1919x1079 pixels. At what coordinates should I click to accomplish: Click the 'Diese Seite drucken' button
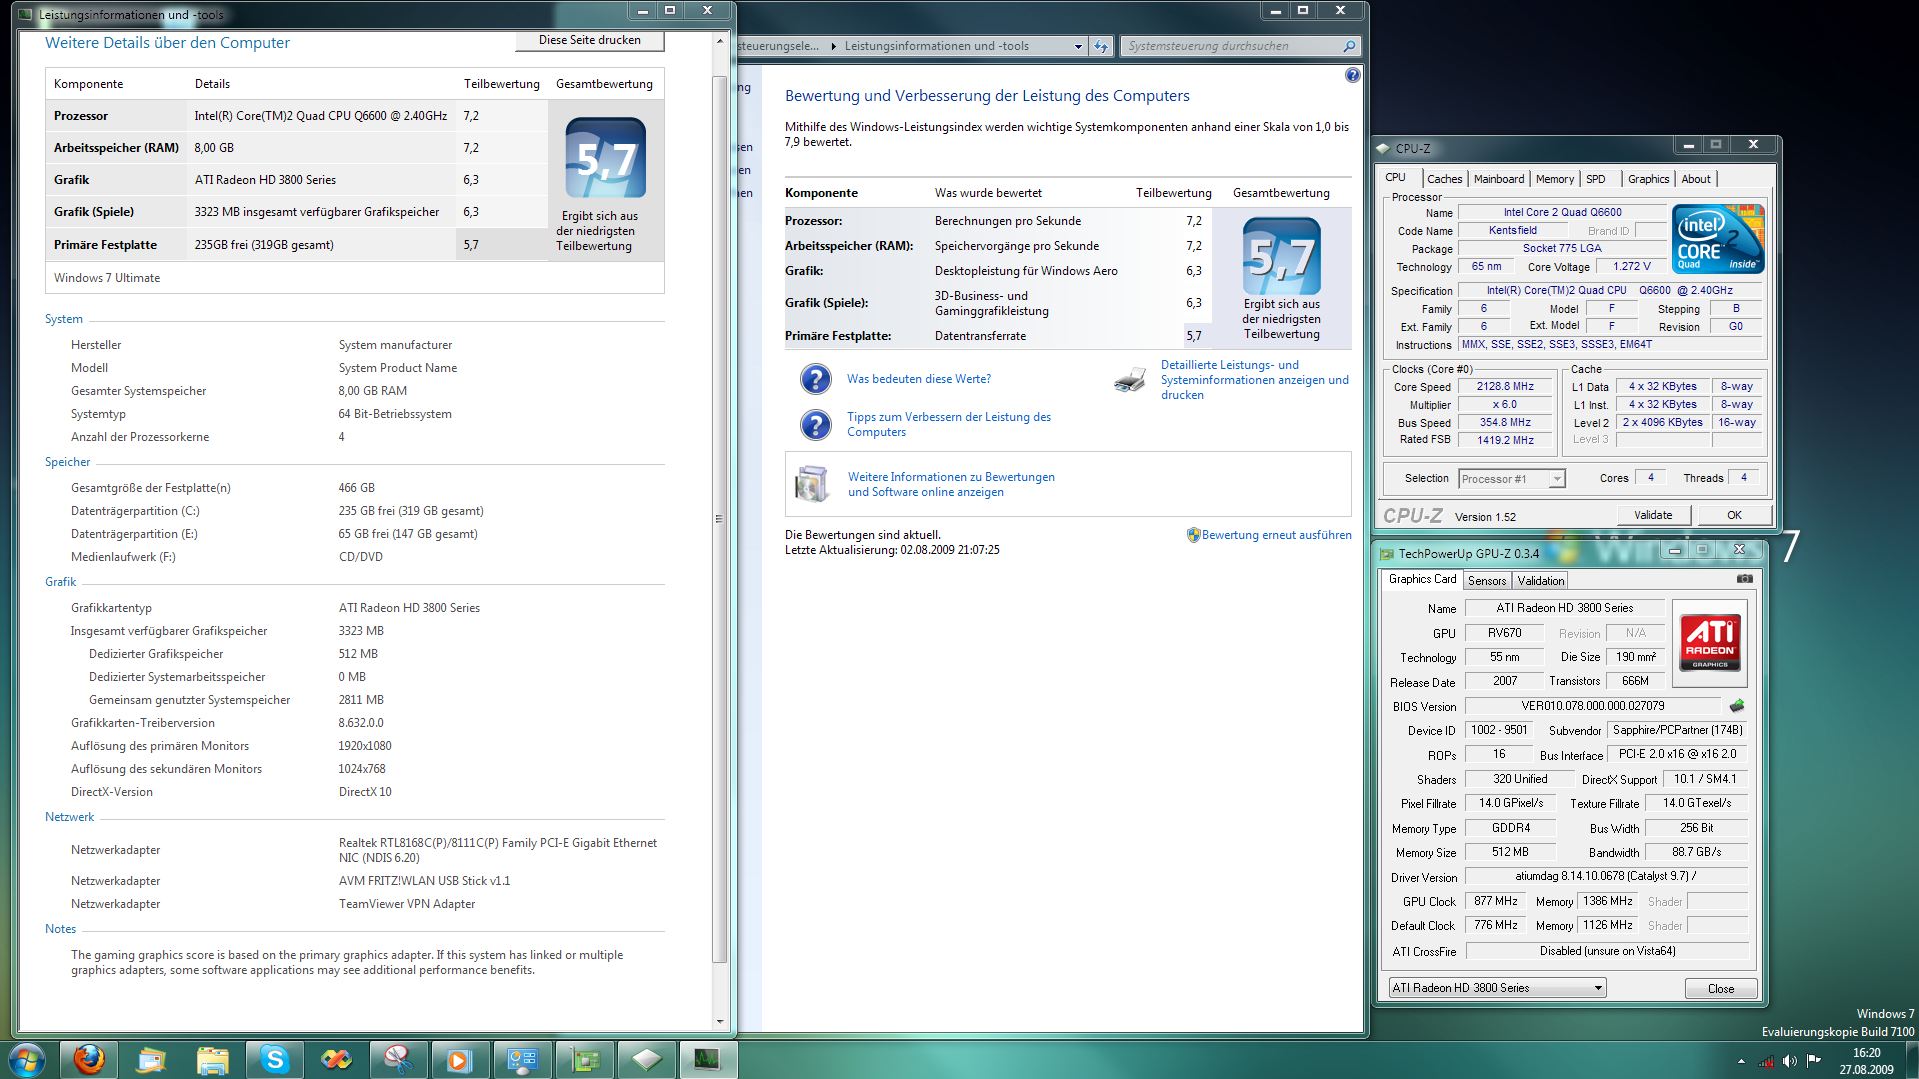pos(590,40)
